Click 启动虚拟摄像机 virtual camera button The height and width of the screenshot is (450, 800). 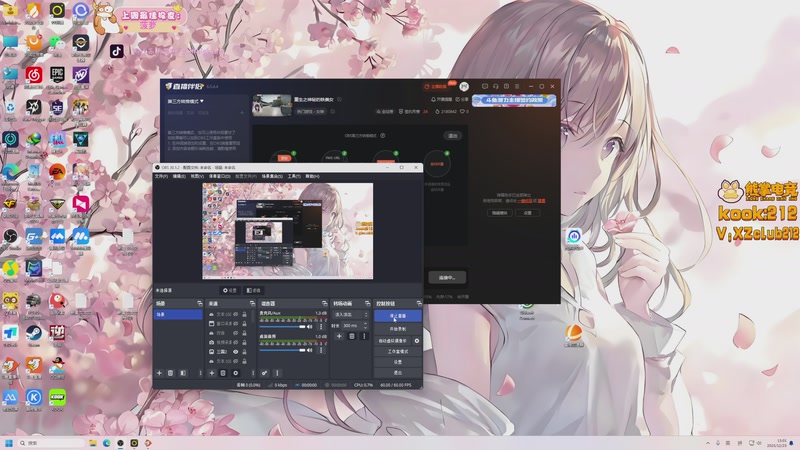tap(392, 341)
